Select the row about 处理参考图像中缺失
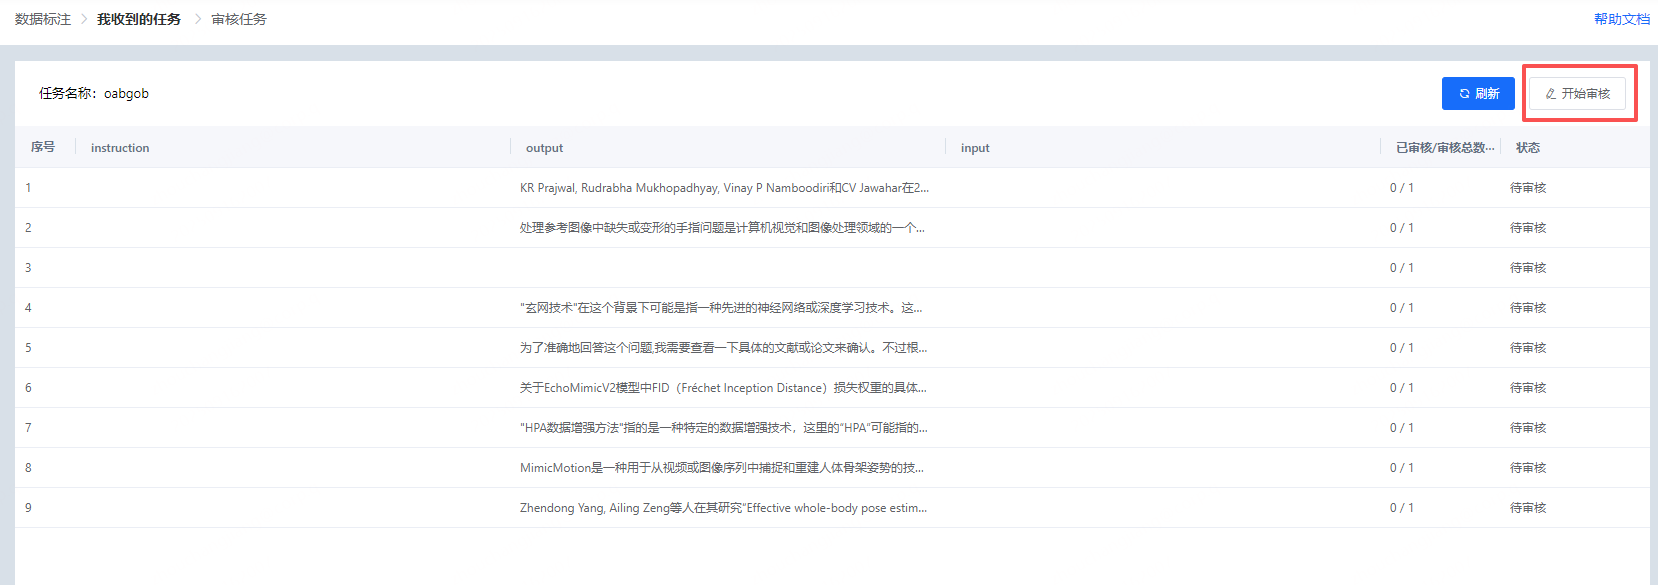 [832, 227]
